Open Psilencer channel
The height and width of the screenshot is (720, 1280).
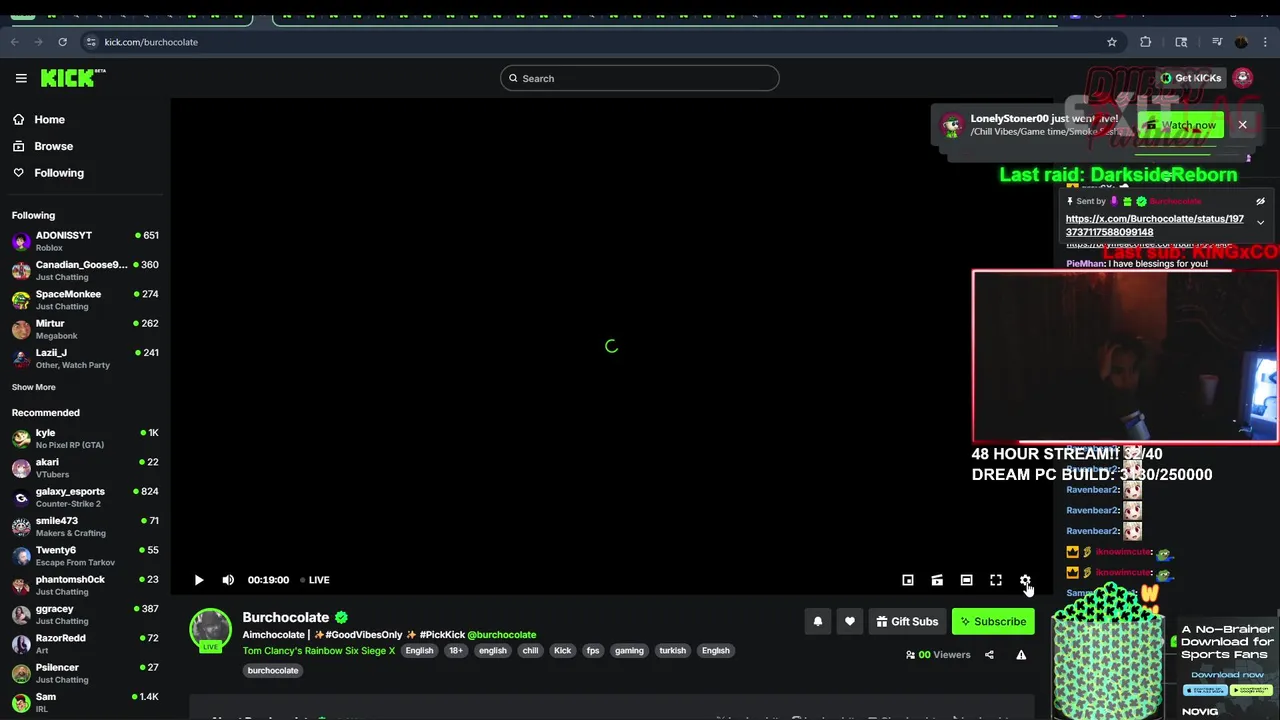(85, 673)
